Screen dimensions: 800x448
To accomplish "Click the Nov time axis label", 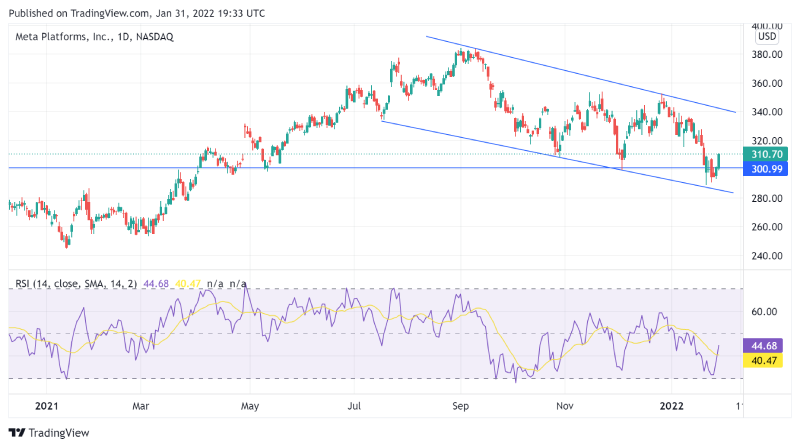I will click(565, 406).
